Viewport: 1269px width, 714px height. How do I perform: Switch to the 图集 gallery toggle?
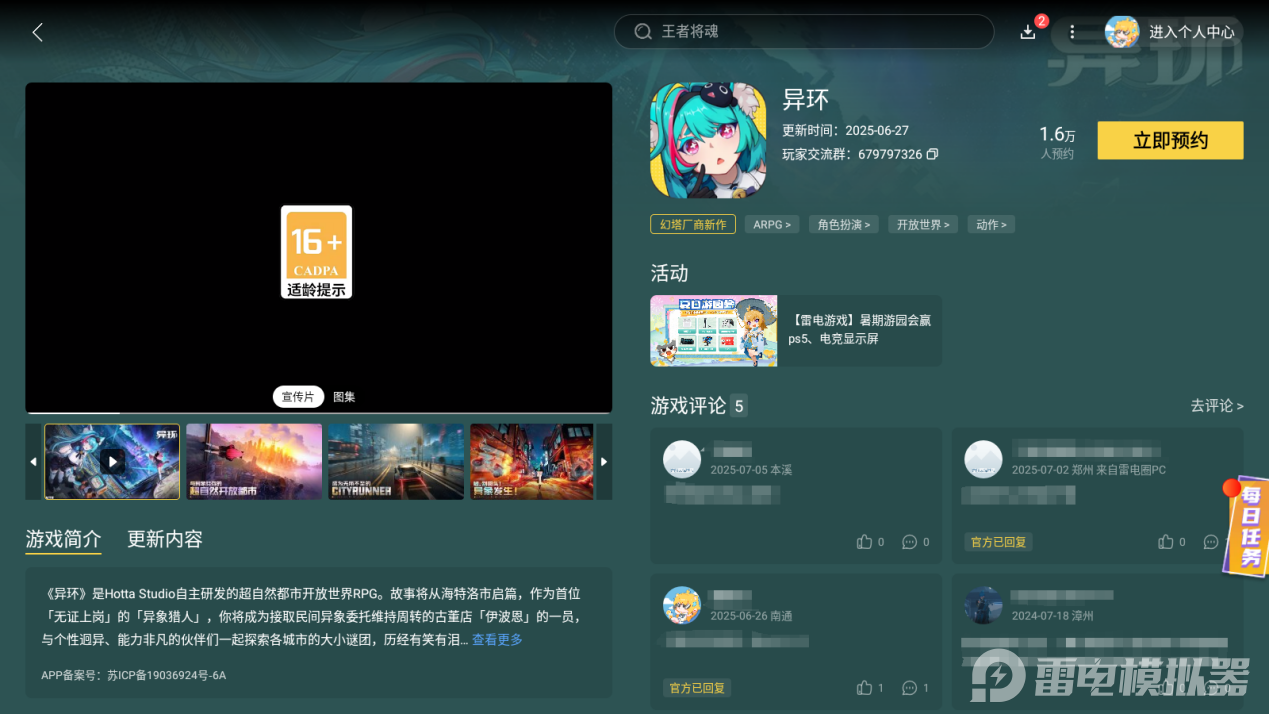344,397
